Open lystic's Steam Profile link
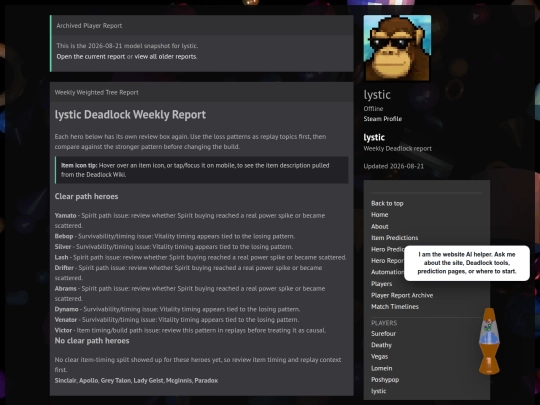Screen dimensions: 540x405 point(383,119)
